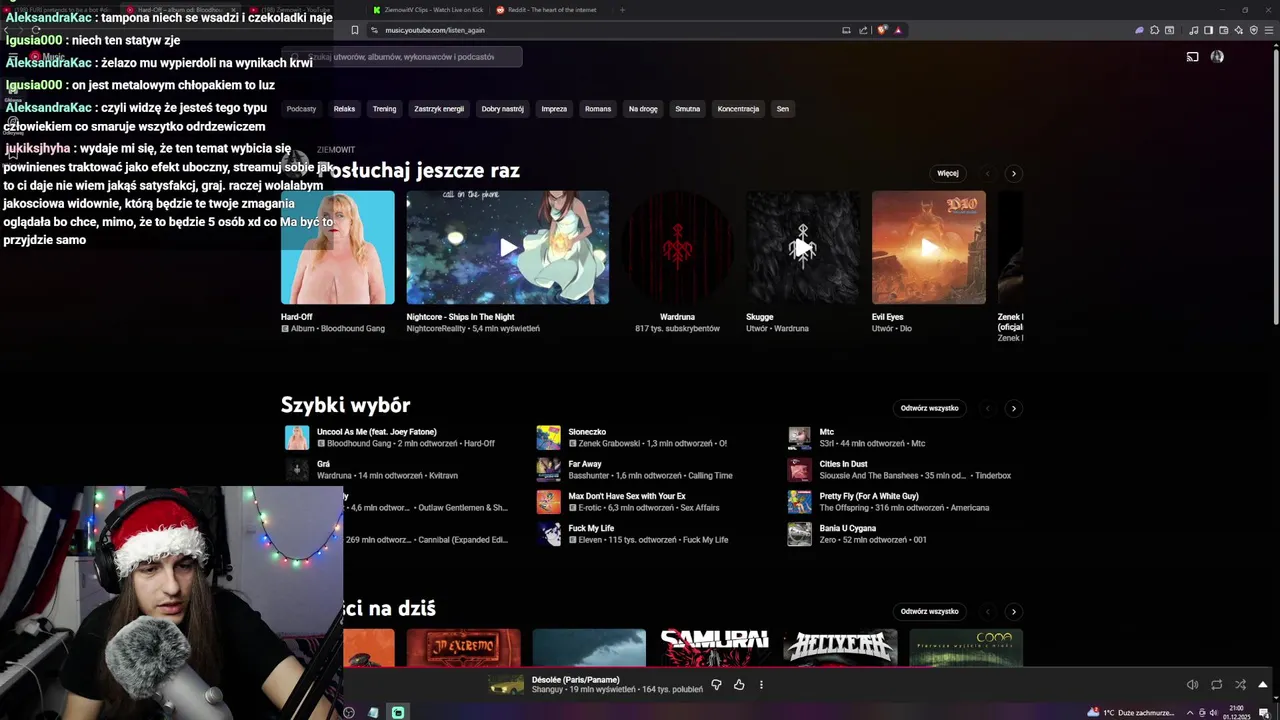Select the Koncentracja mood chip
This screenshot has height=720, width=1280.
pos(738,109)
